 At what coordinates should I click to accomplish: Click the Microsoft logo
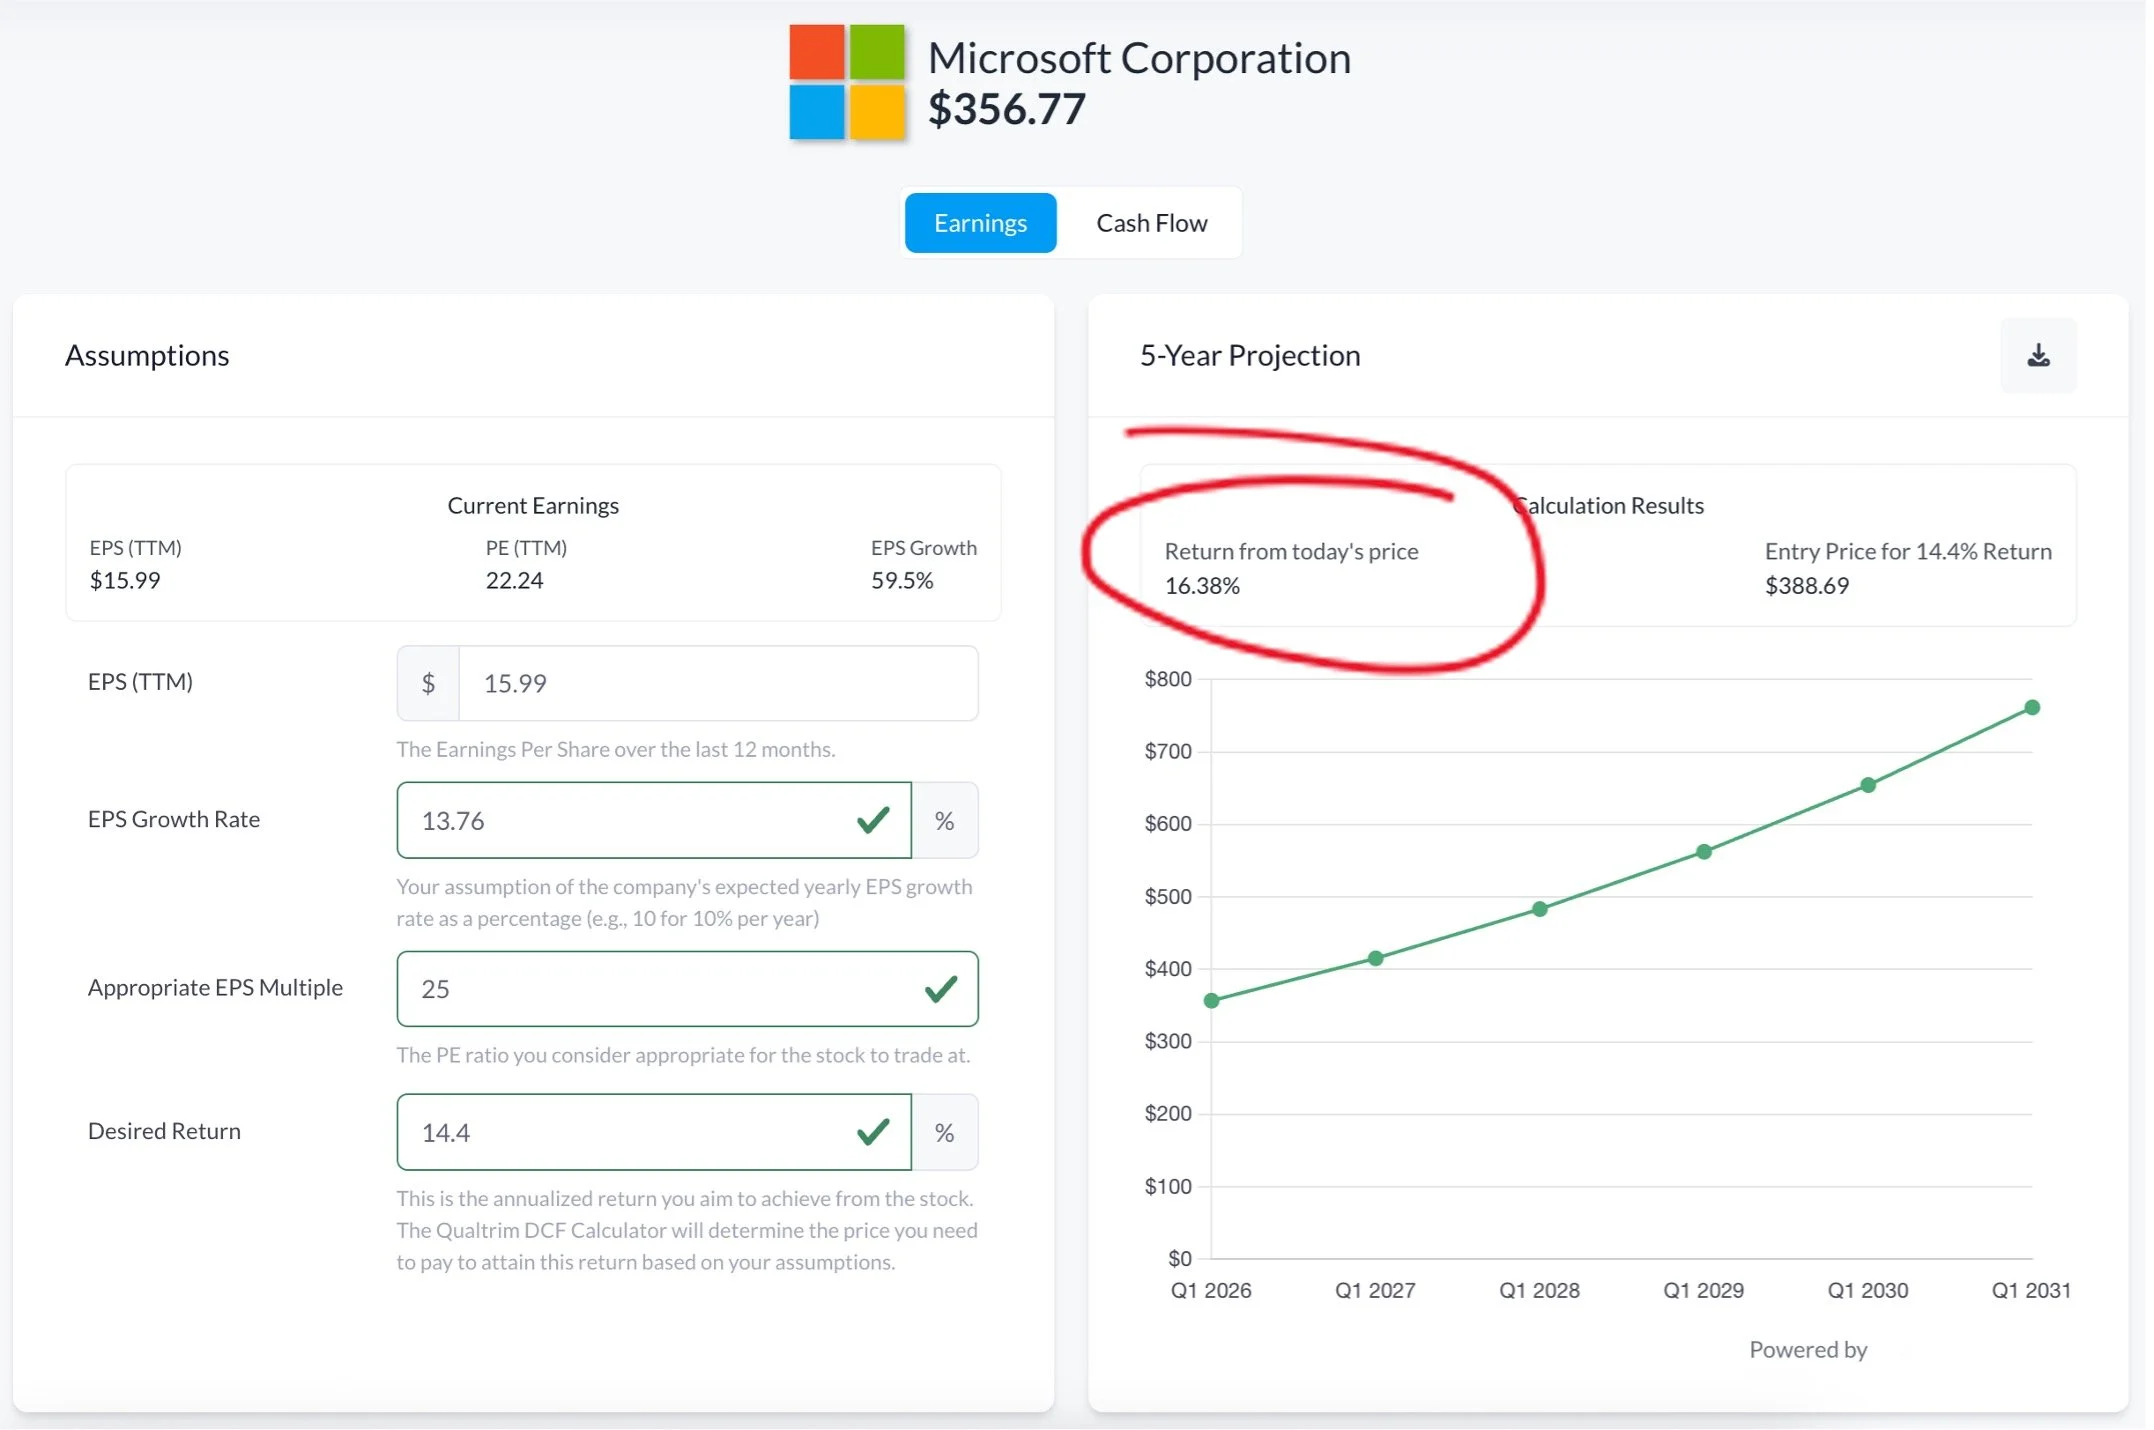point(849,82)
